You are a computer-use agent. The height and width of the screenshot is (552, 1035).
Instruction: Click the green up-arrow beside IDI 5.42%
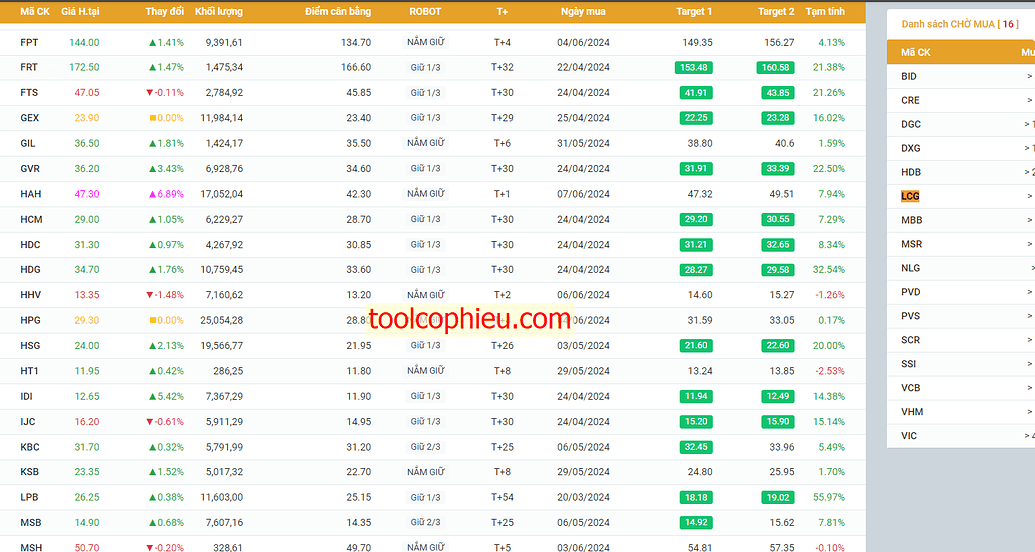tap(152, 396)
